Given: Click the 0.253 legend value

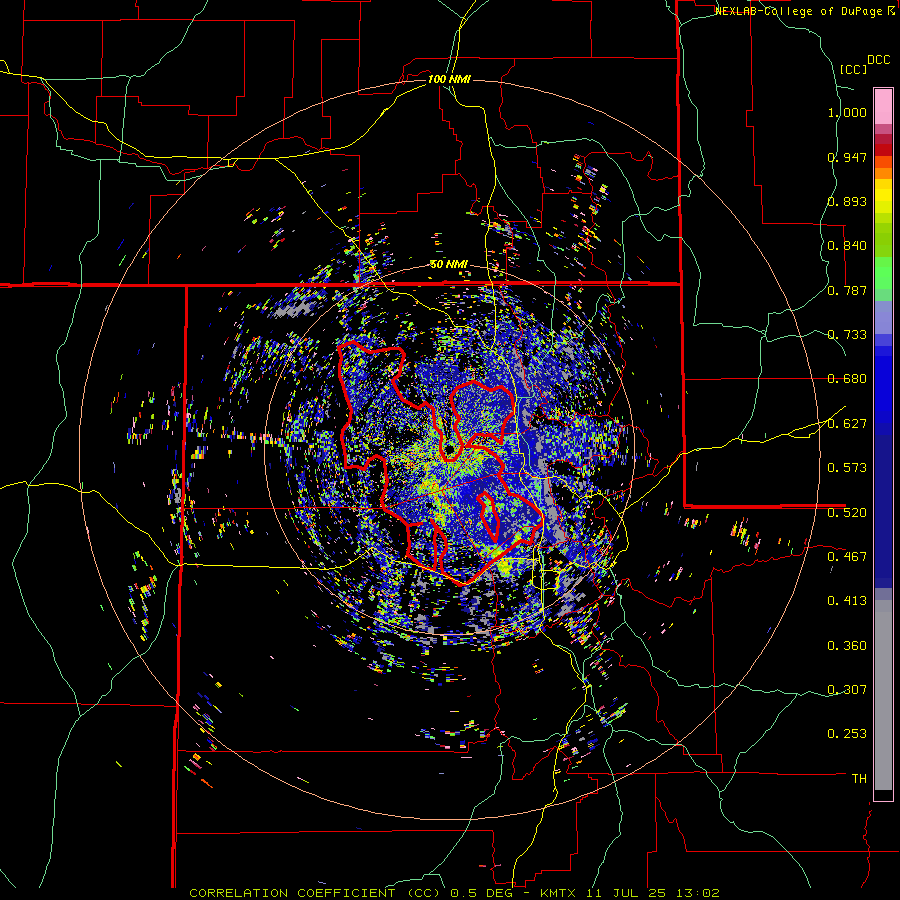Looking at the screenshot, I should pos(847,734).
